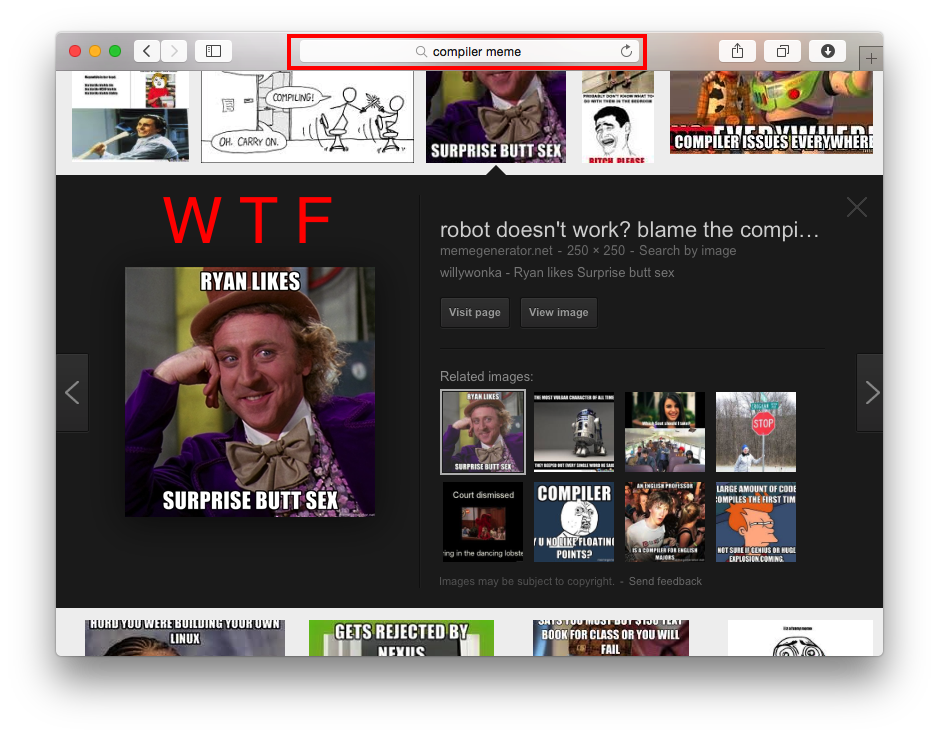939x736 pixels.
Task: Open the large Willy Wonka preview image
Action: pyautogui.click(x=250, y=392)
